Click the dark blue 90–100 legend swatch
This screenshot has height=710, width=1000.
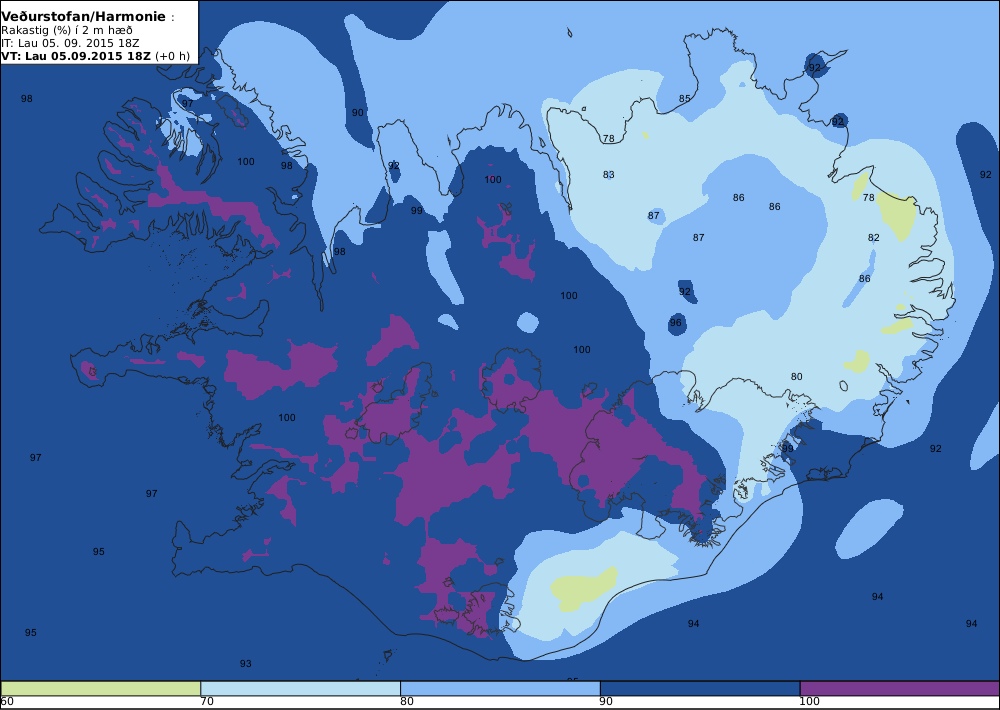coord(700,689)
